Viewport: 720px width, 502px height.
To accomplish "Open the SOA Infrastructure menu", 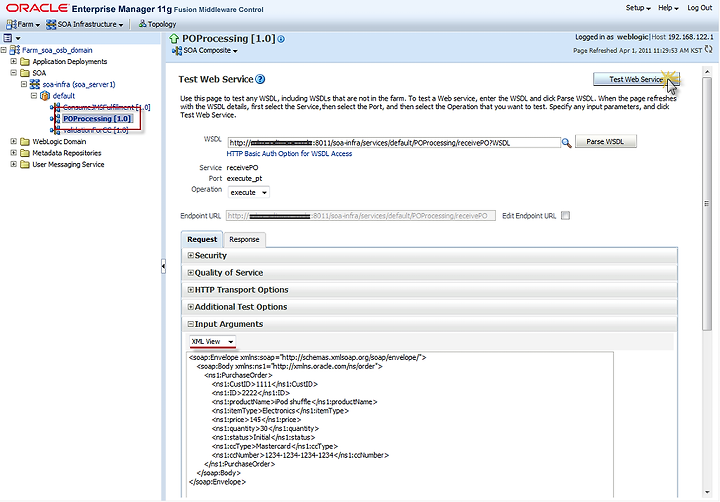I will click(x=85, y=24).
